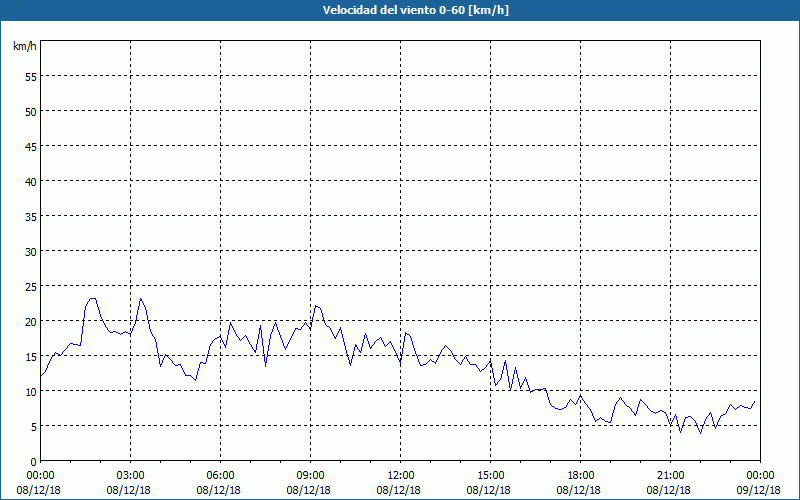Image resolution: width=800 pixels, height=500 pixels.
Task: Pick the Y-axis value "20"
Action: (31, 321)
